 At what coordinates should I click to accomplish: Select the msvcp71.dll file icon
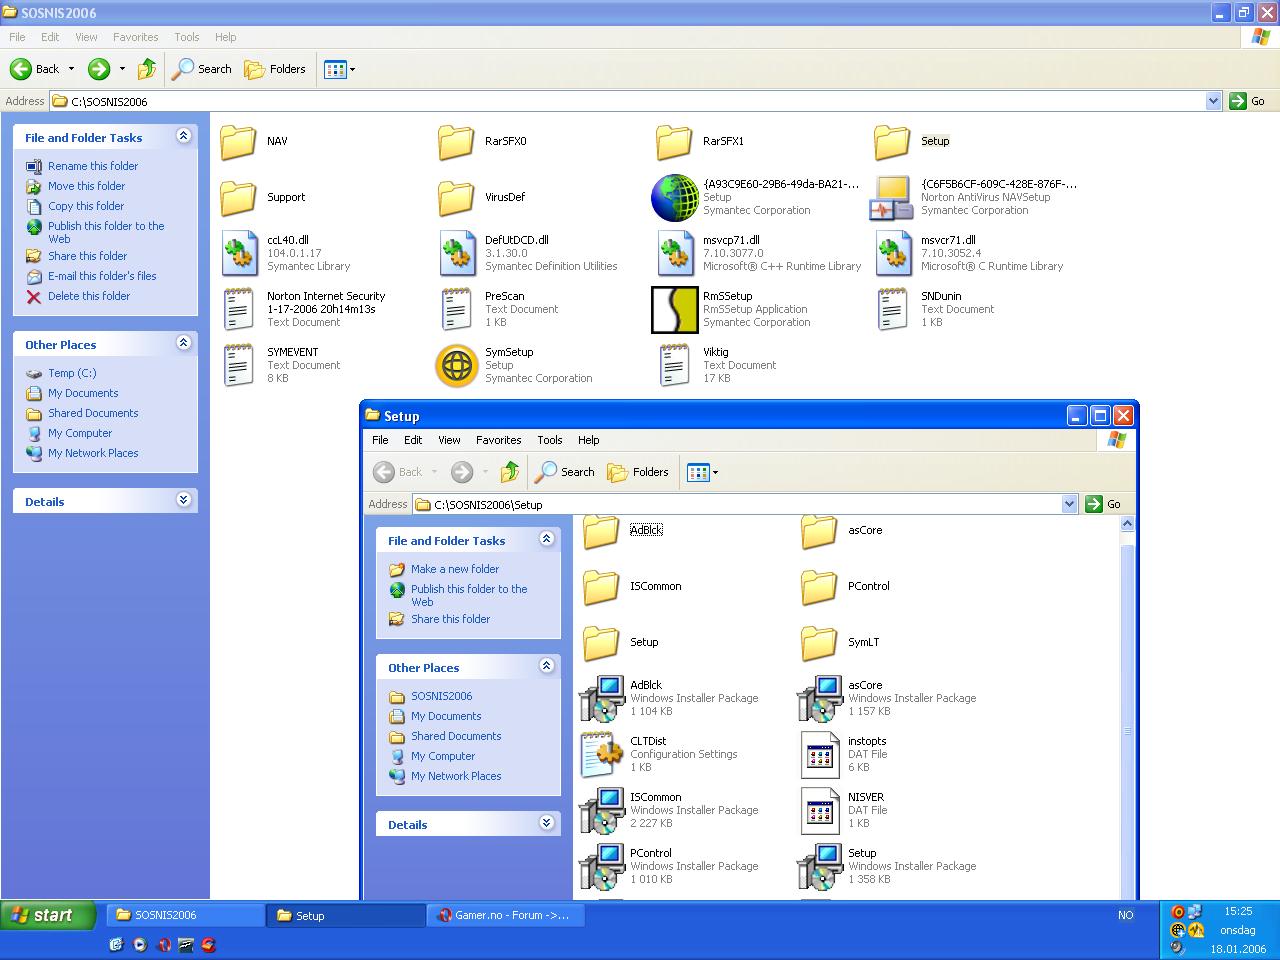676,253
